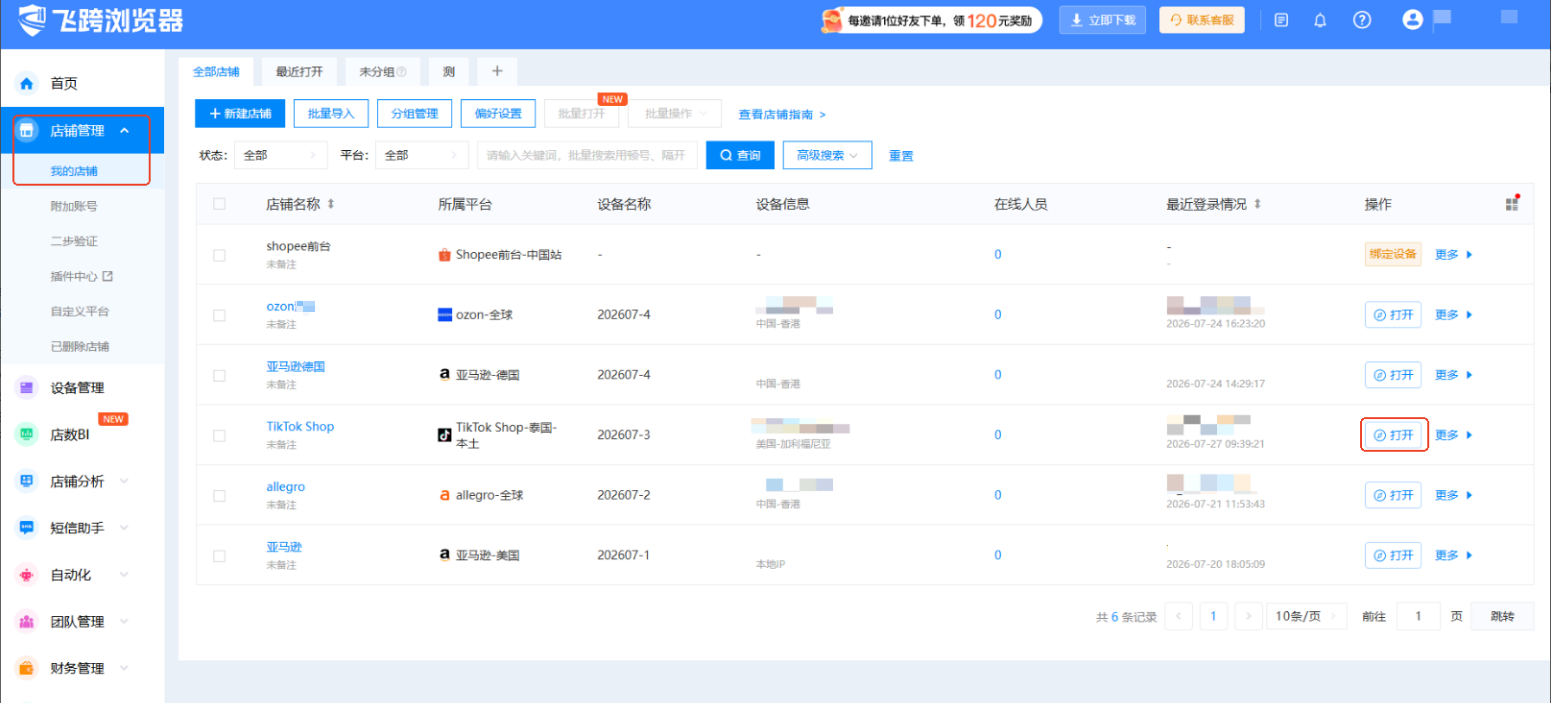Open 自定义平台 in sidebar

[x=80, y=311]
